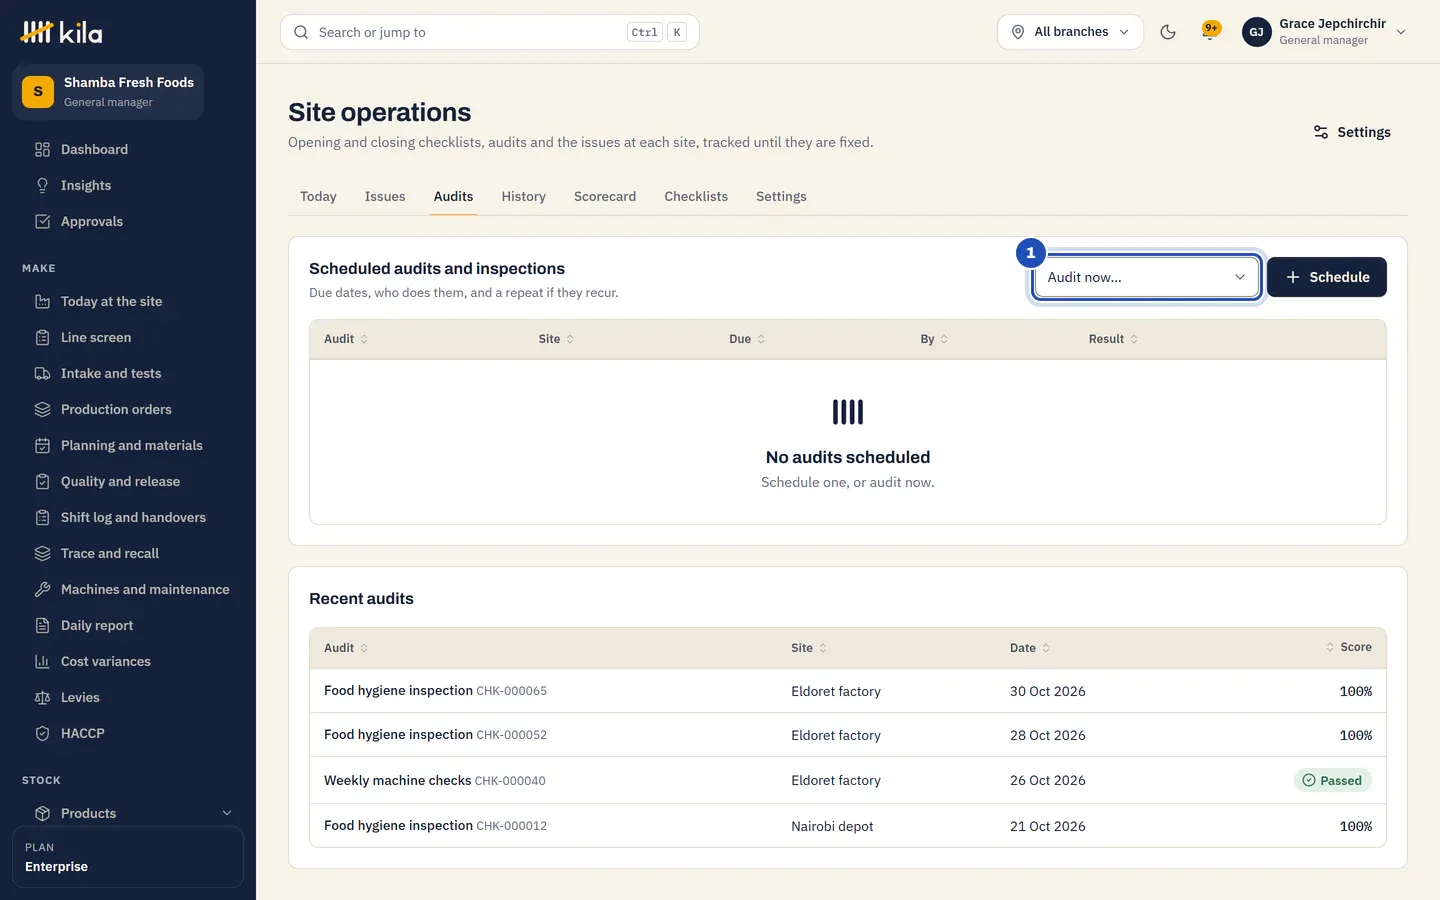Open the All branches dropdown
Image resolution: width=1440 pixels, height=900 pixels.
pyautogui.click(x=1070, y=32)
